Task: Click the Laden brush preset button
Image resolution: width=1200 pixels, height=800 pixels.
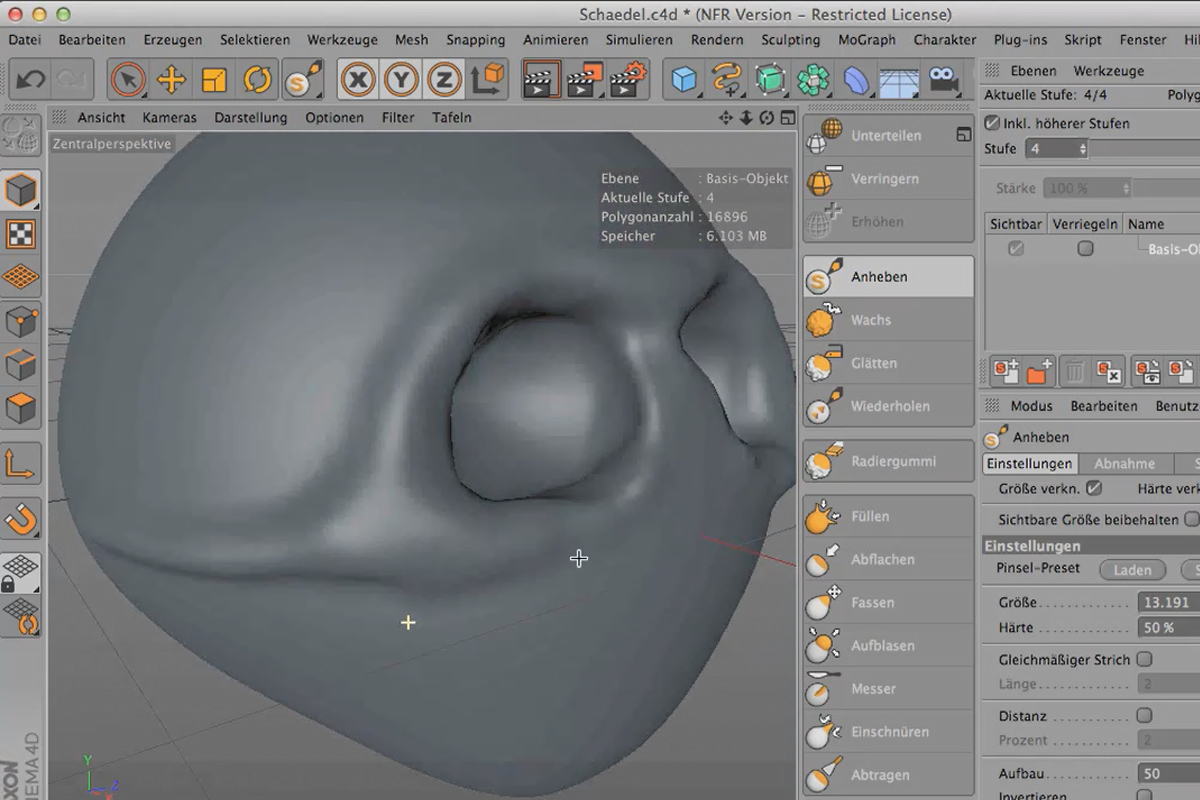Action: (1132, 569)
